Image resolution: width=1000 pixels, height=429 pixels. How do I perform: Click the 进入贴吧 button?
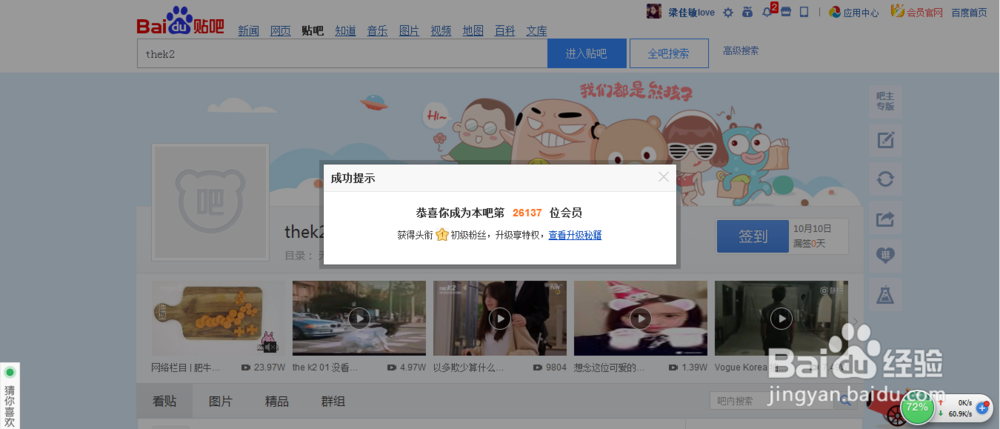point(586,54)
